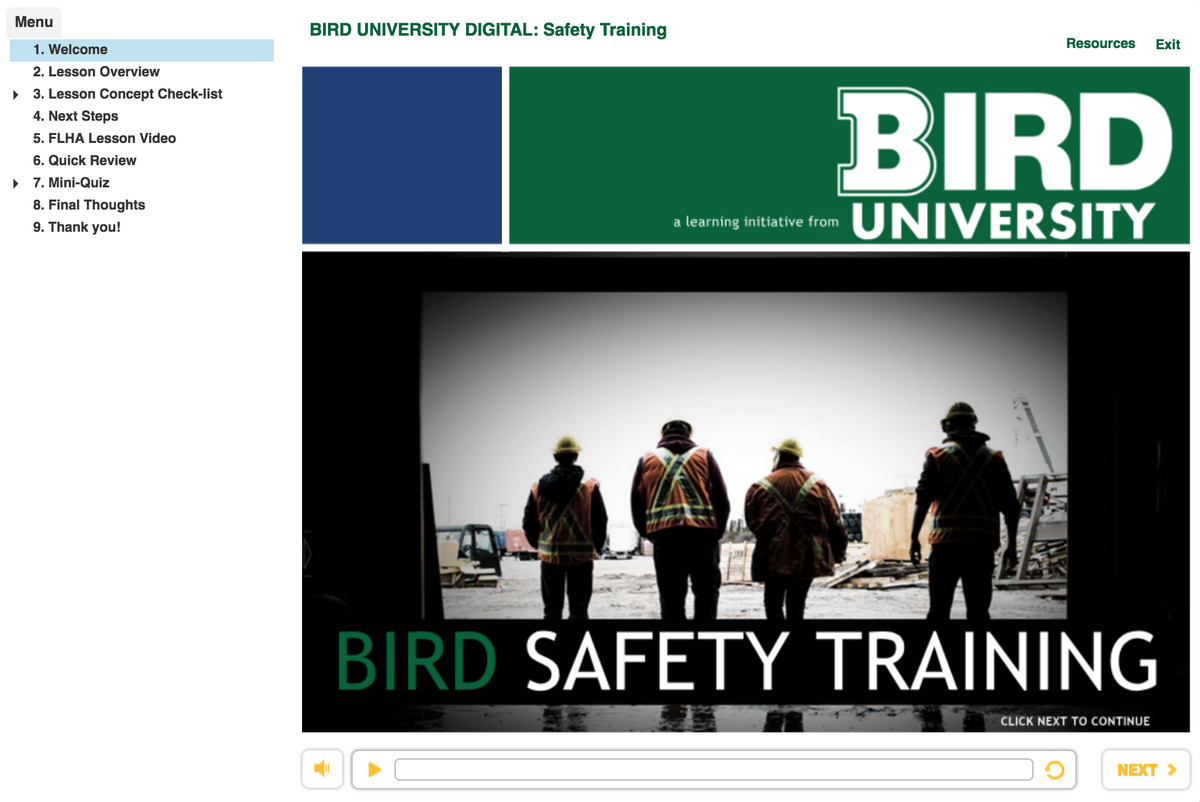Open the Lesson Overview slide

97,71
